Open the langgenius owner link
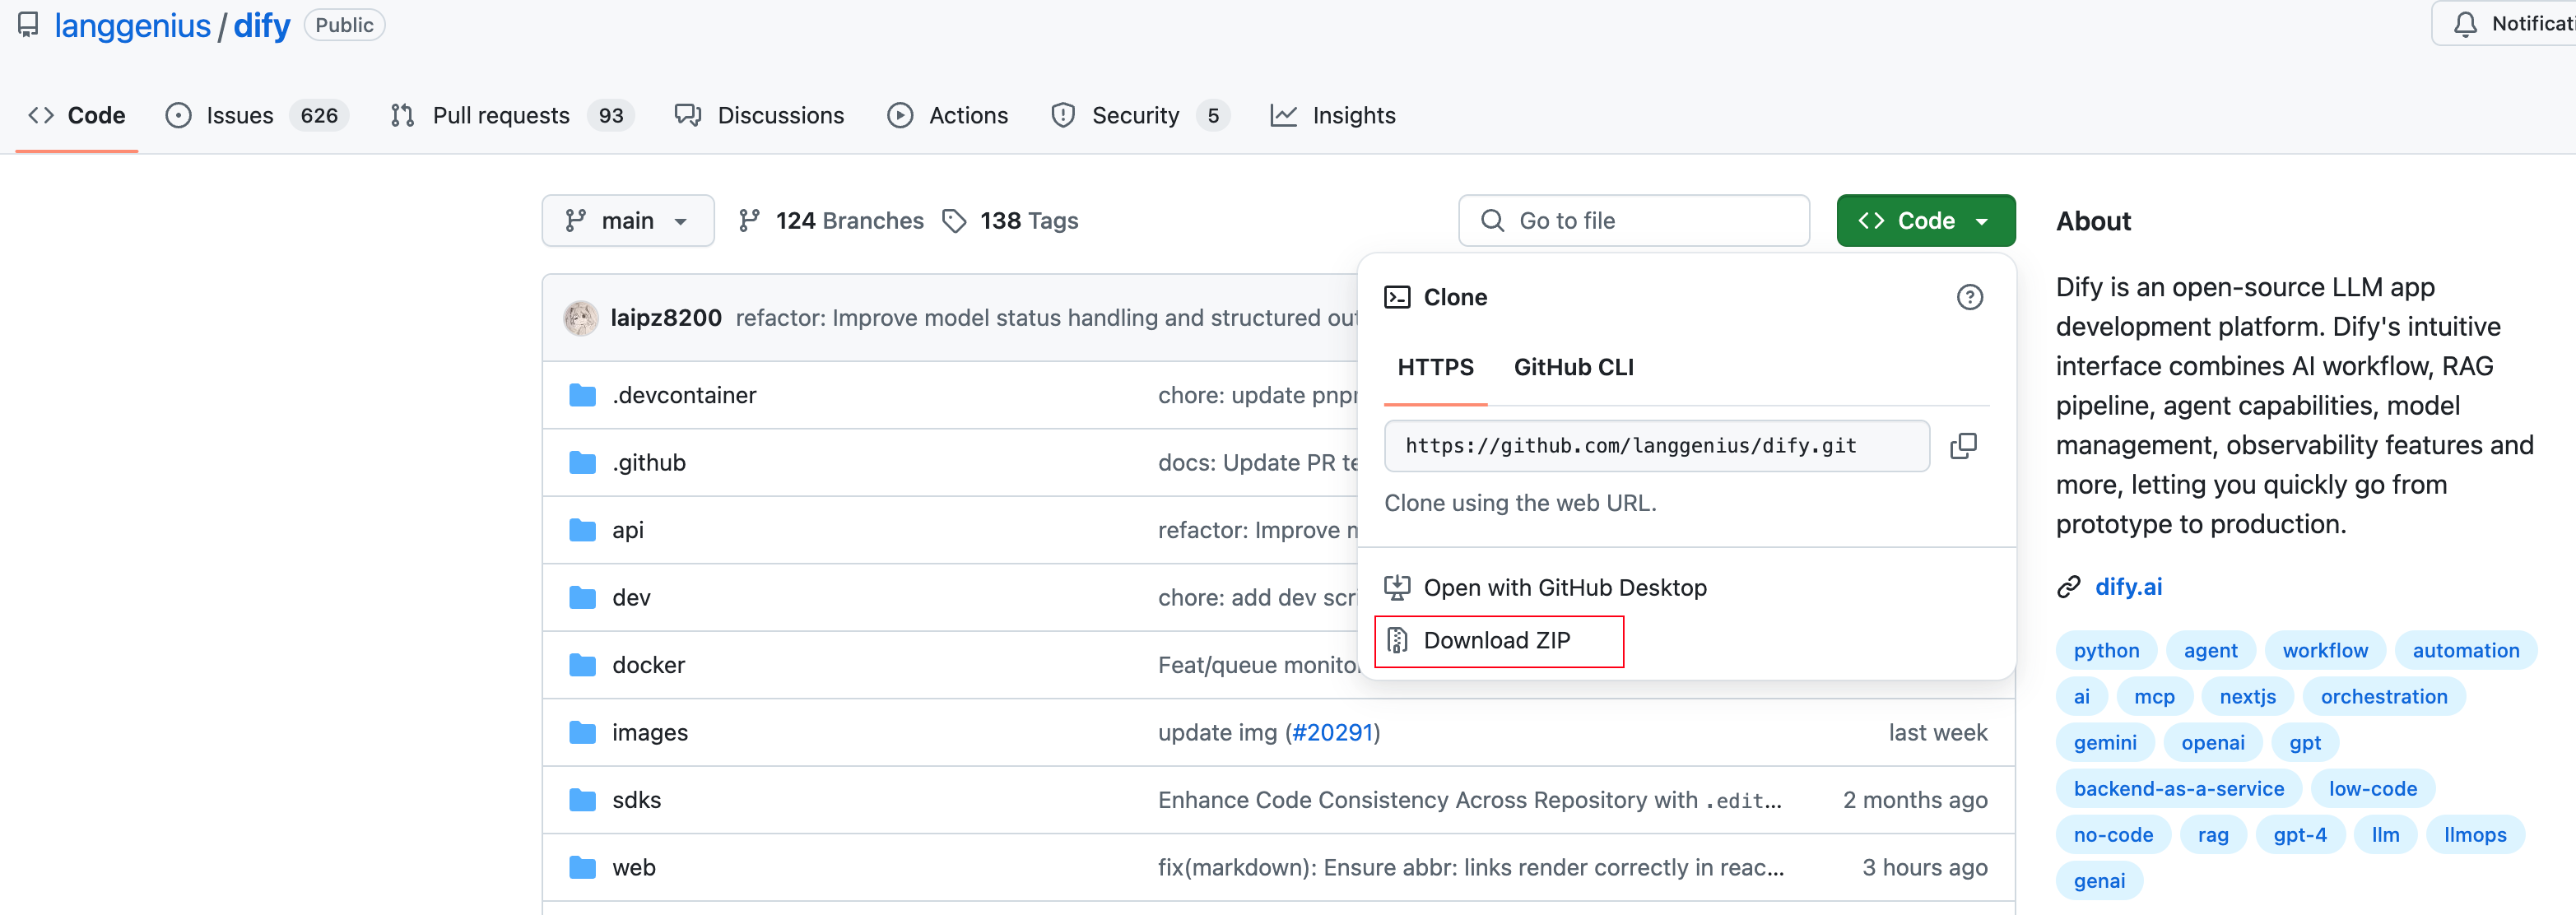The width and height of the screenshot is (2576, 915). click(132, 25)
